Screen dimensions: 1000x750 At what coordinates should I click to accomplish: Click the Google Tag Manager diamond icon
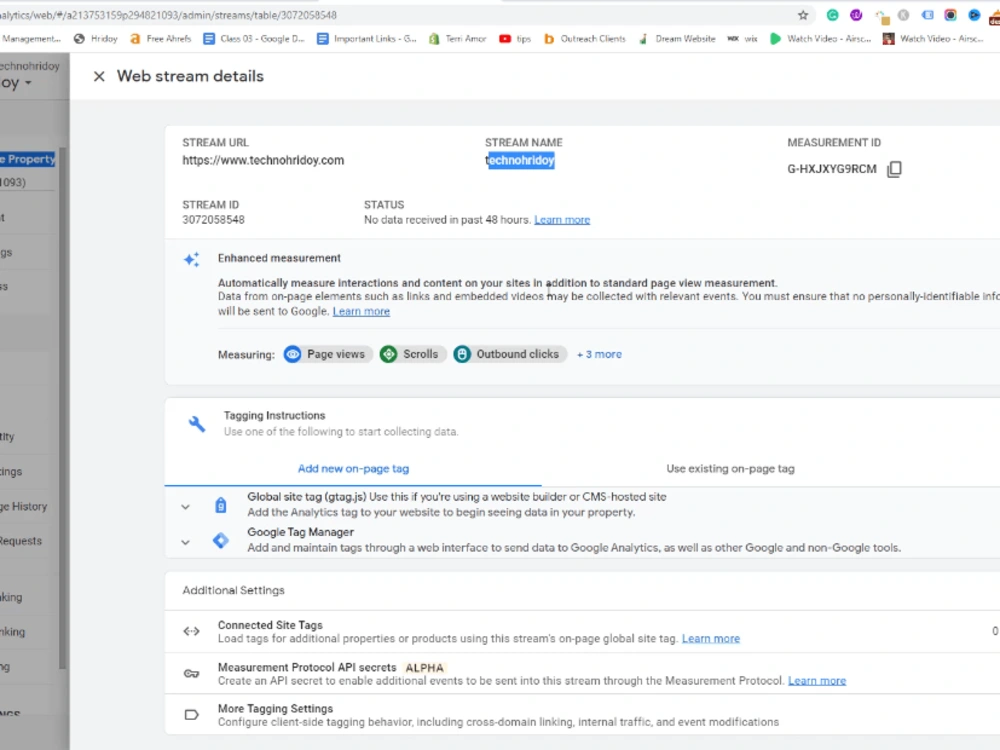pyautogui.click(x=221, y=540)
